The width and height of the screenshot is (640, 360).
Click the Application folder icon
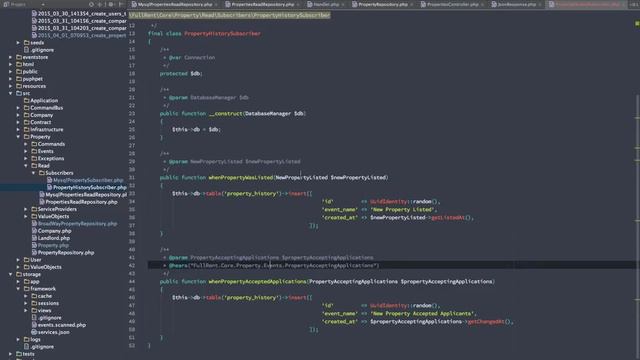[x=27, y=100]
